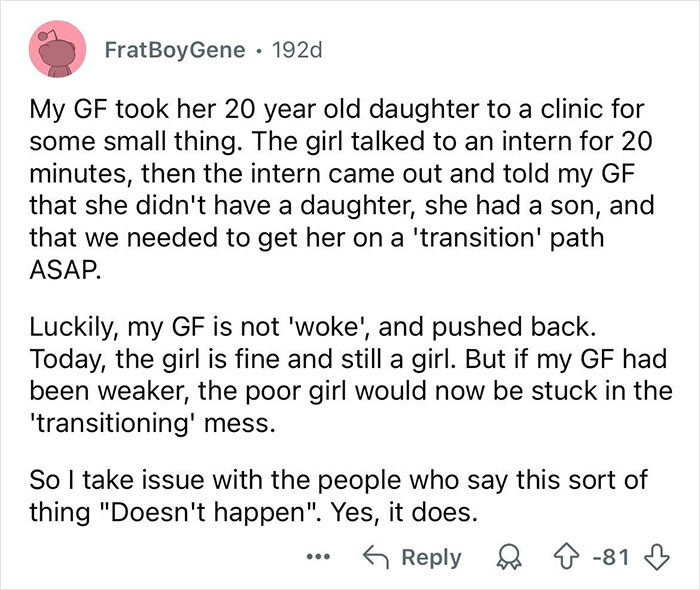Click the word 'clinic' in first line
The height and width of the screenshot is (590, 700).
coord(567,109)
